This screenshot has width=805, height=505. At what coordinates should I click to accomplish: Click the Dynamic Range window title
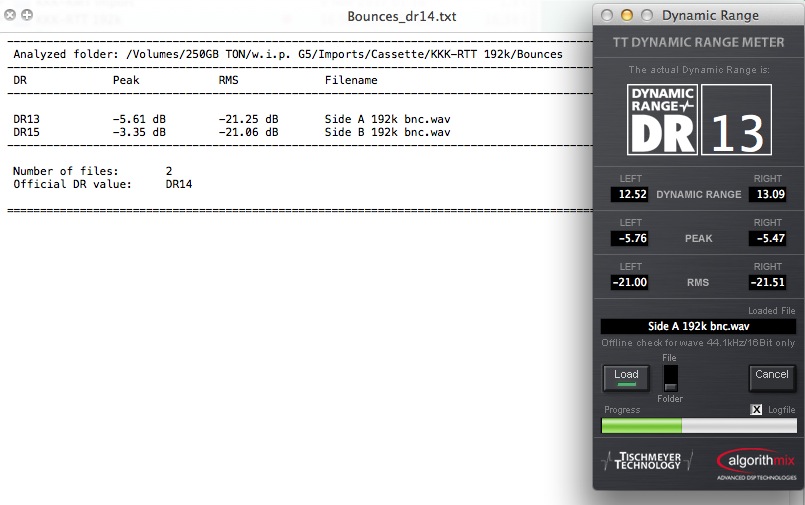point(710,15)
